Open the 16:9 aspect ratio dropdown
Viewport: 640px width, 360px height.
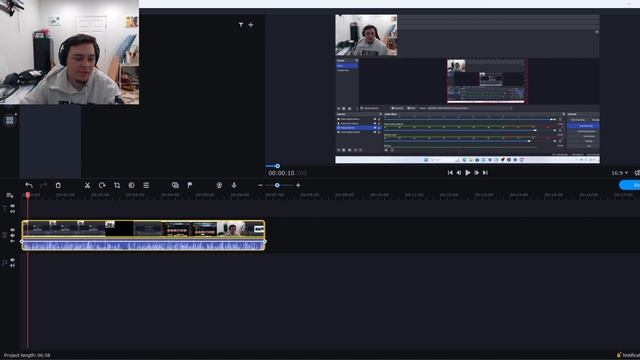click(x=619, y=173)
